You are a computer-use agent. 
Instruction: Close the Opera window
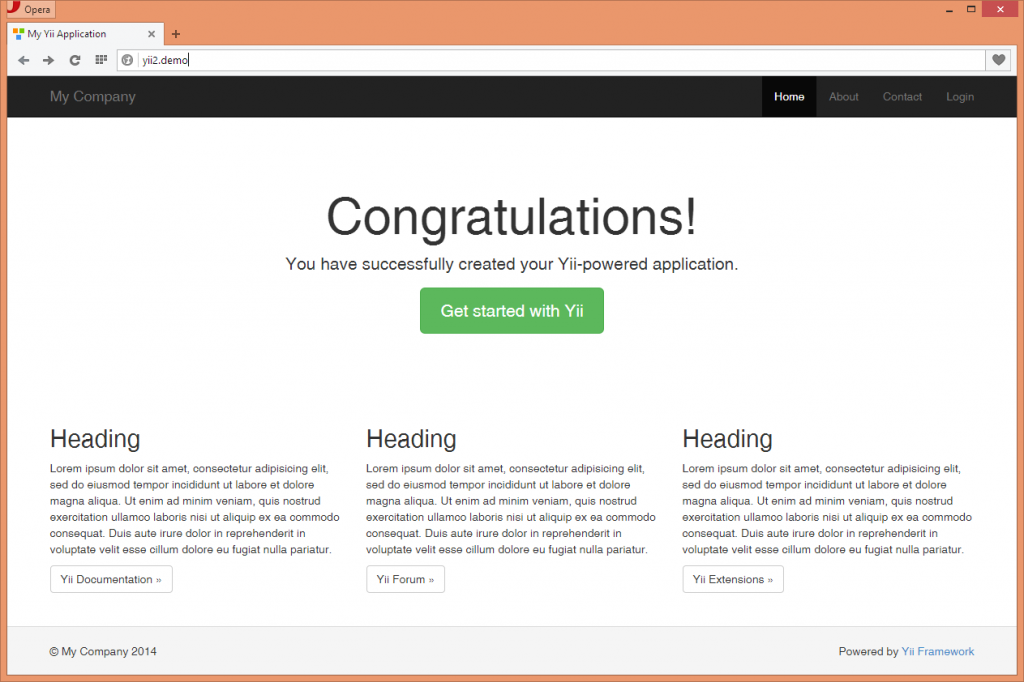coord(1000,9)
